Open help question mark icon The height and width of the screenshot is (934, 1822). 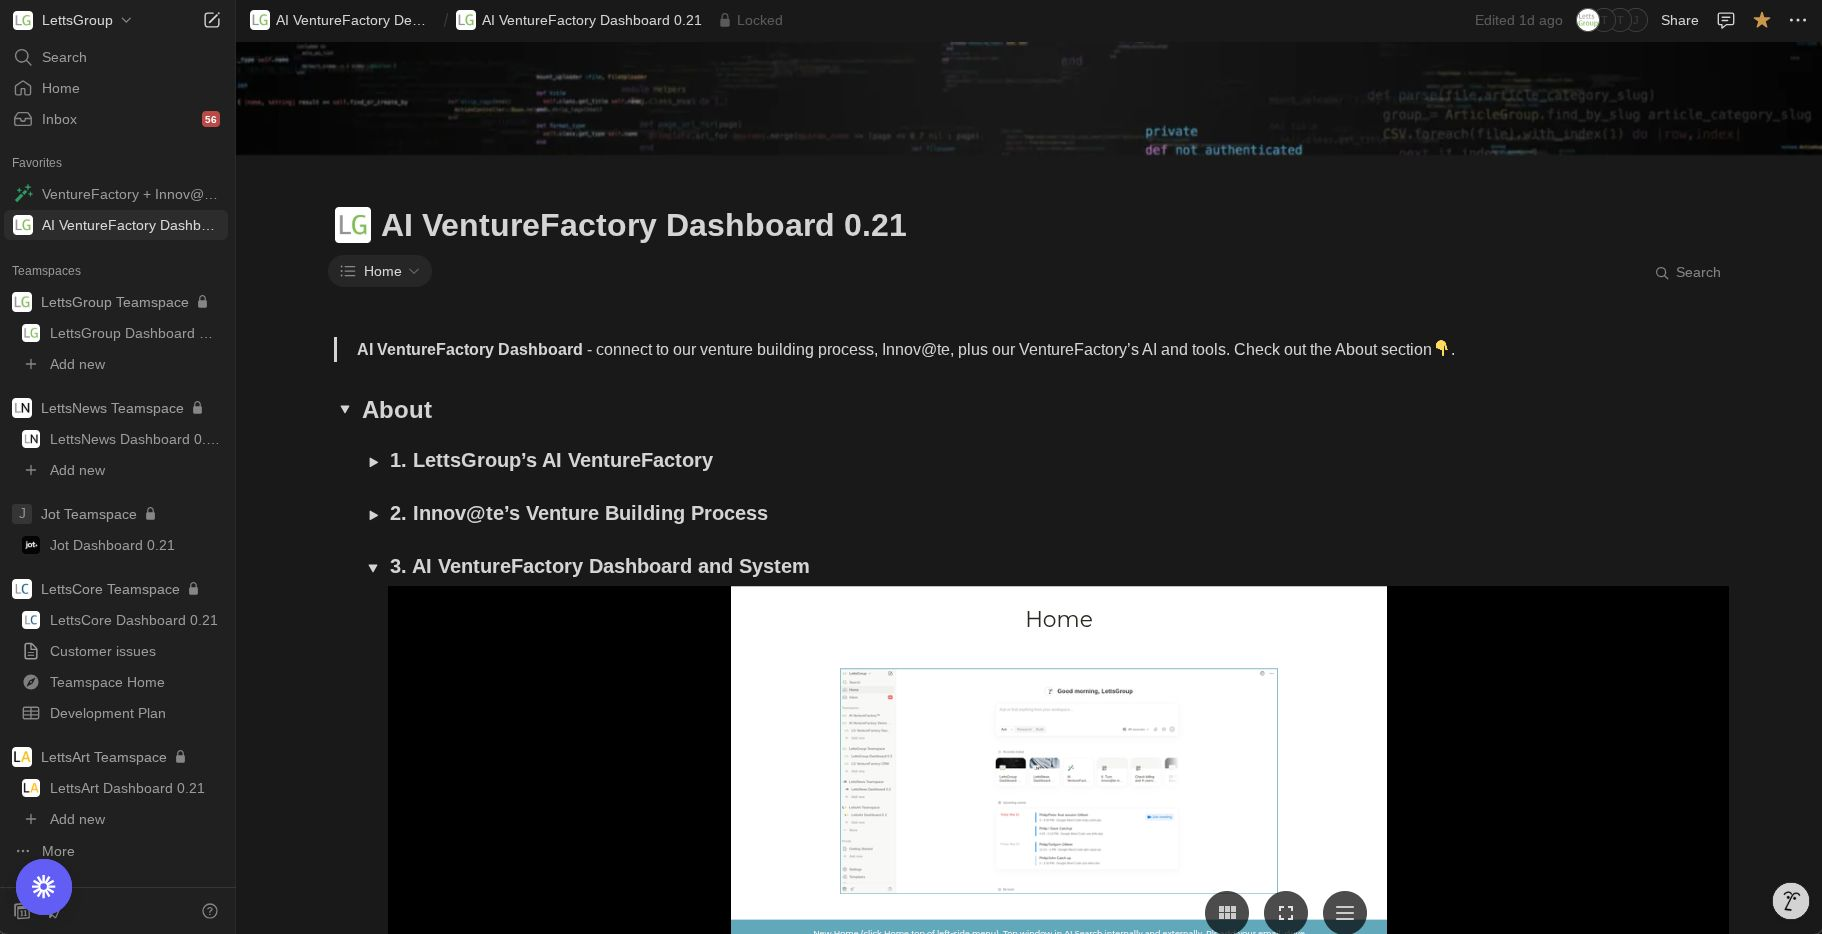(x=210, y=911)
